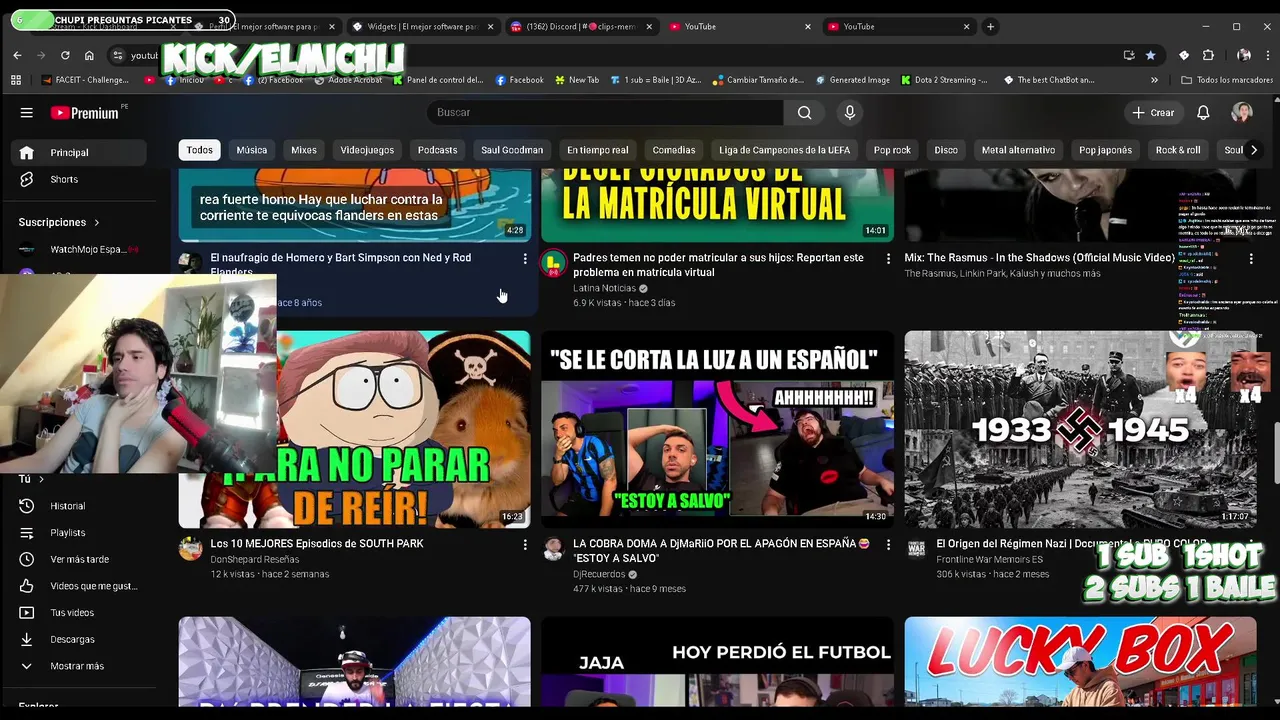Open the YouTube hamburger guide menu
Viewport: 1280px width, 720px height.
point(27,113)
